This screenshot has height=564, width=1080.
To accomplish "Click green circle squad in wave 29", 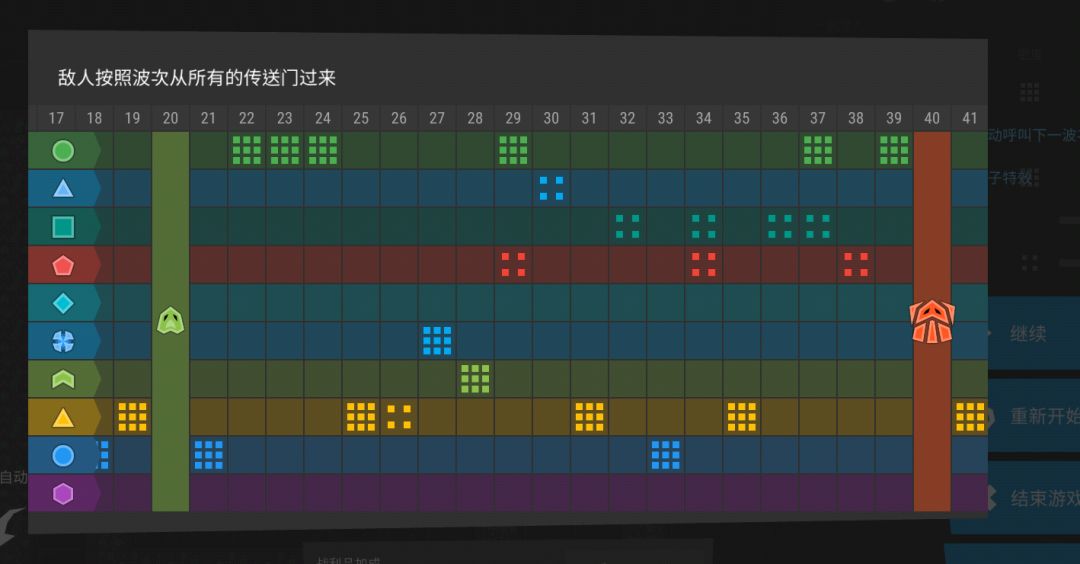I will tap(513, 150).
